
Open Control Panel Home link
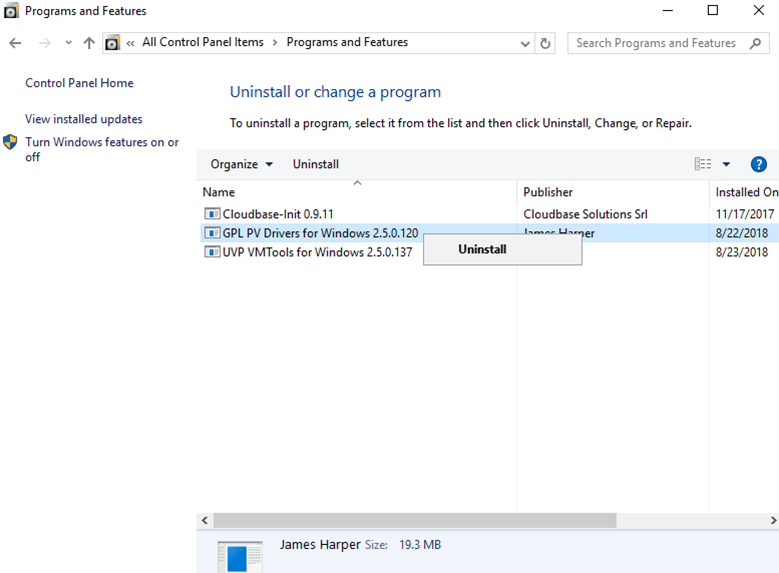click(x=79, y=83)
